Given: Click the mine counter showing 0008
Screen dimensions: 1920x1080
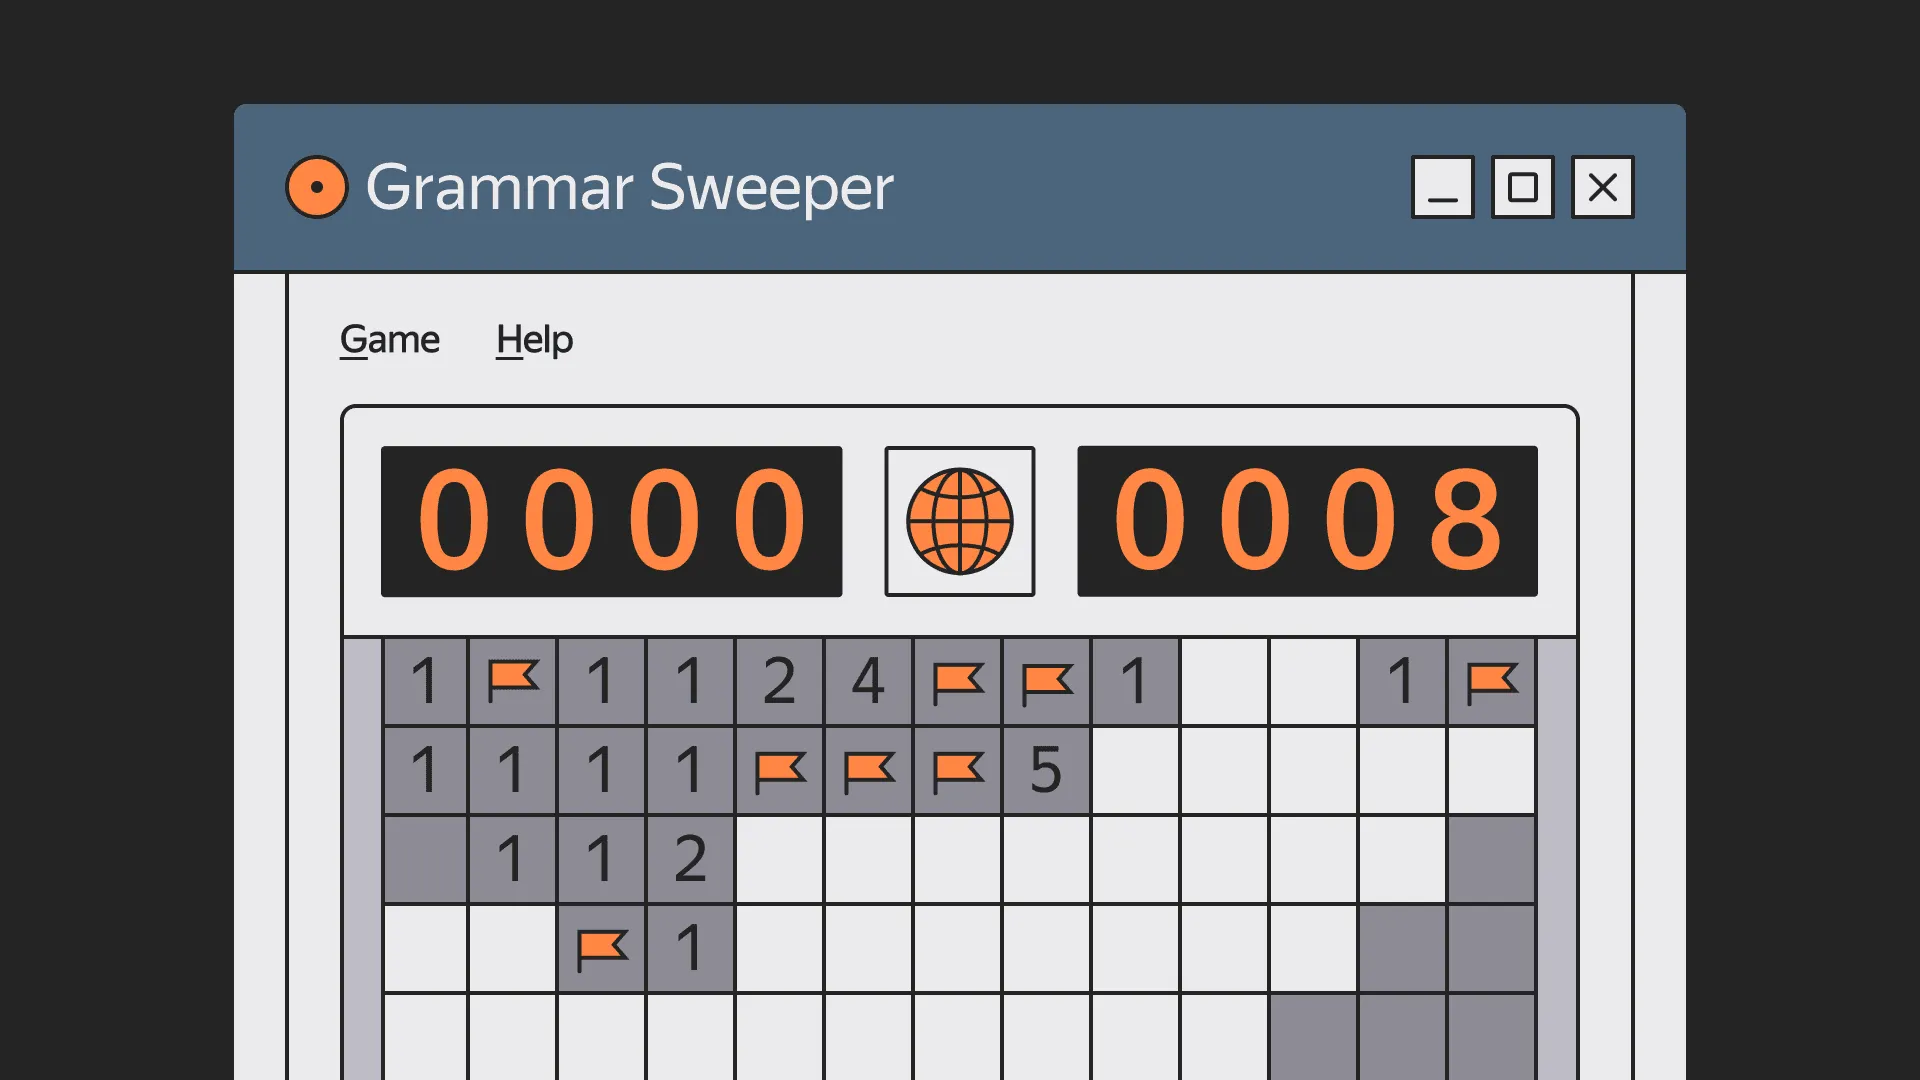Looking at the screenshot, I should coord(1307,521).
